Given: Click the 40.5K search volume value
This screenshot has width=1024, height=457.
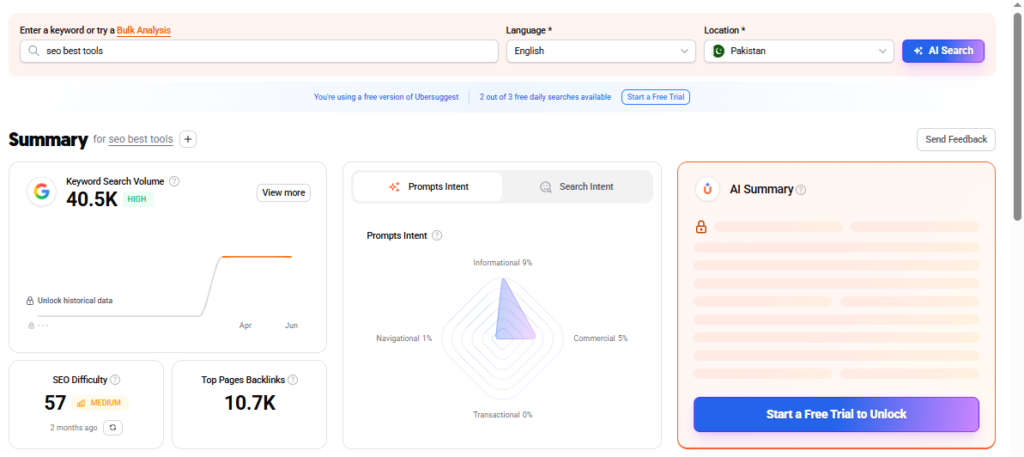Looking at the screenshot, I should pyautogui.click(x=92, y=199).
